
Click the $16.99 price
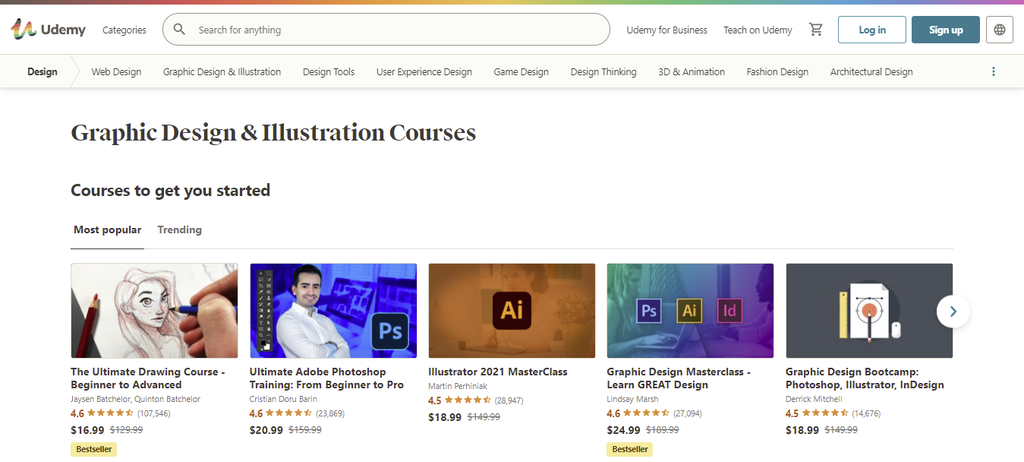88,430
